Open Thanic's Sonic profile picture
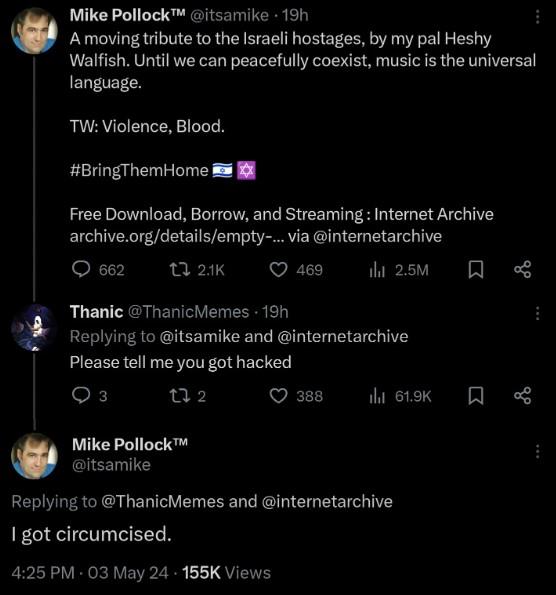 click(x=34, y=327)
